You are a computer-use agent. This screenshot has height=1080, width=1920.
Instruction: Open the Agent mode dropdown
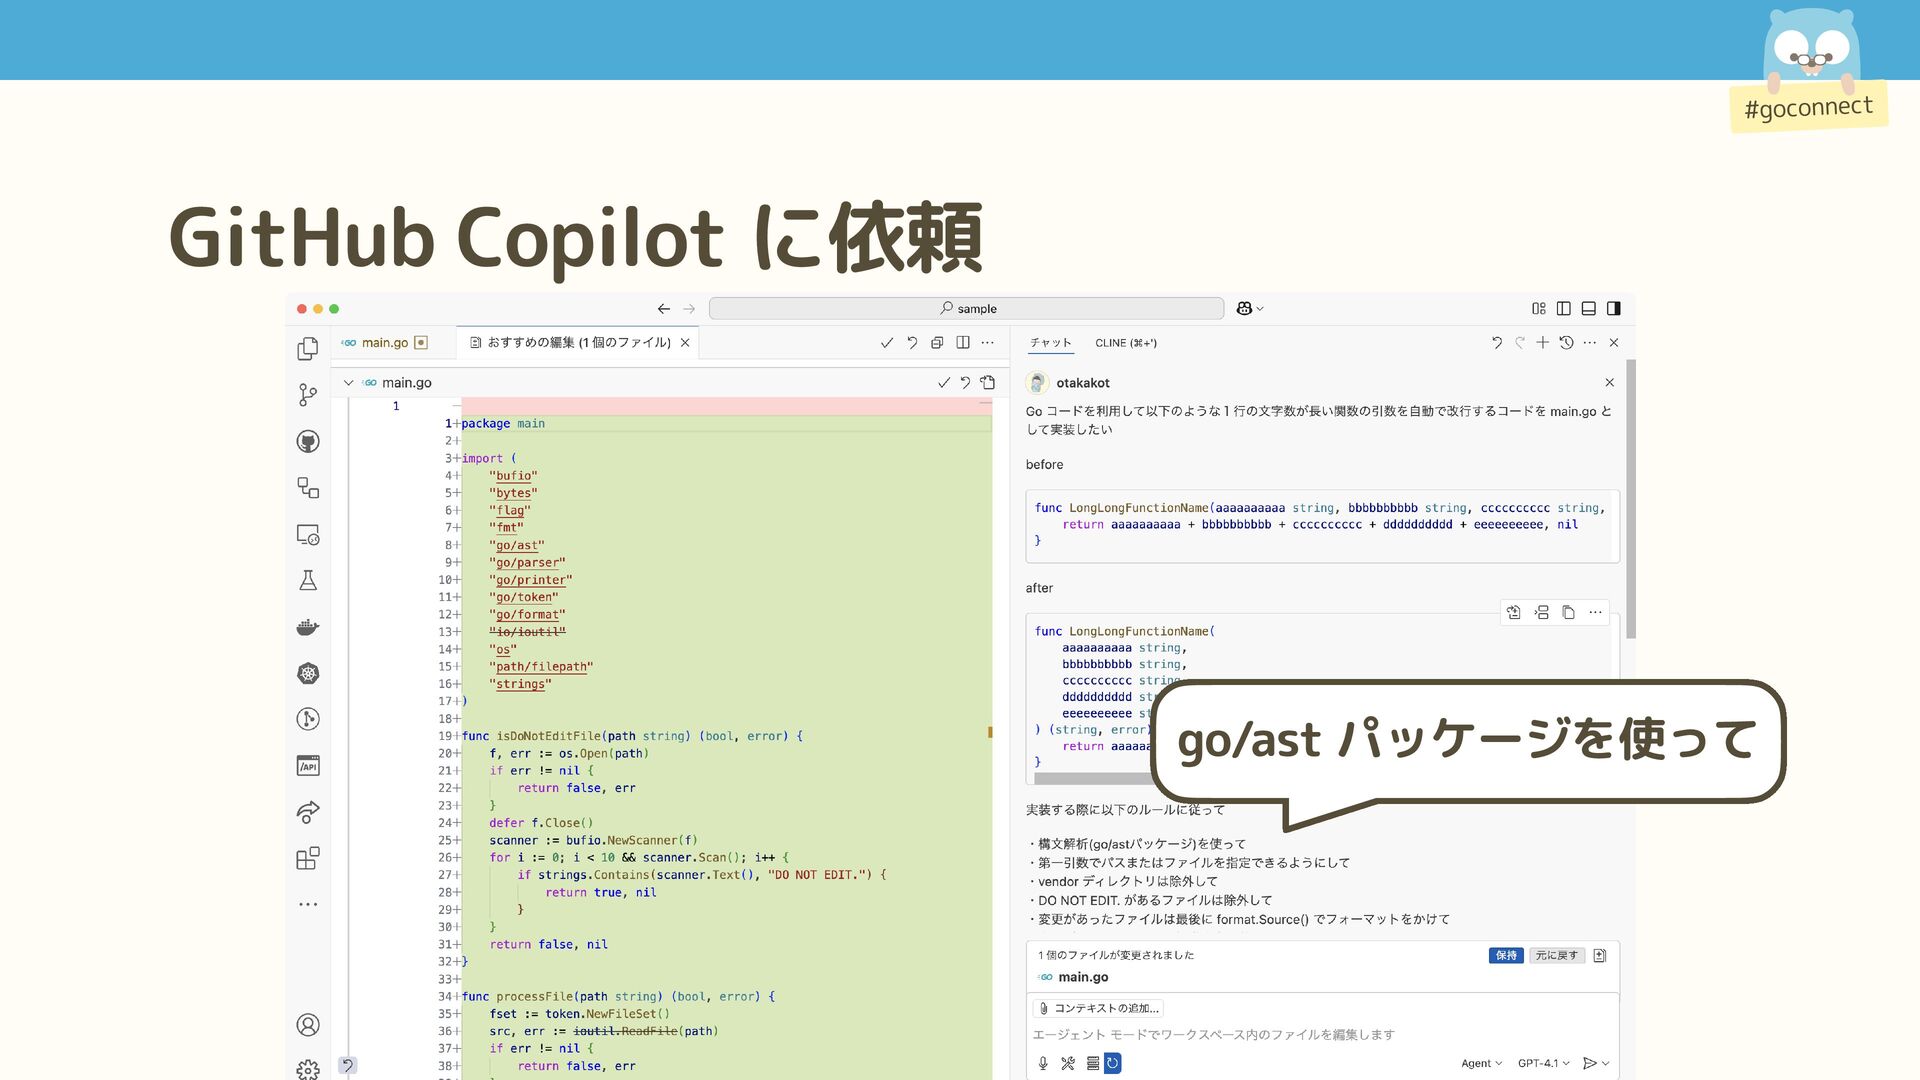tap(1481, 1063)
